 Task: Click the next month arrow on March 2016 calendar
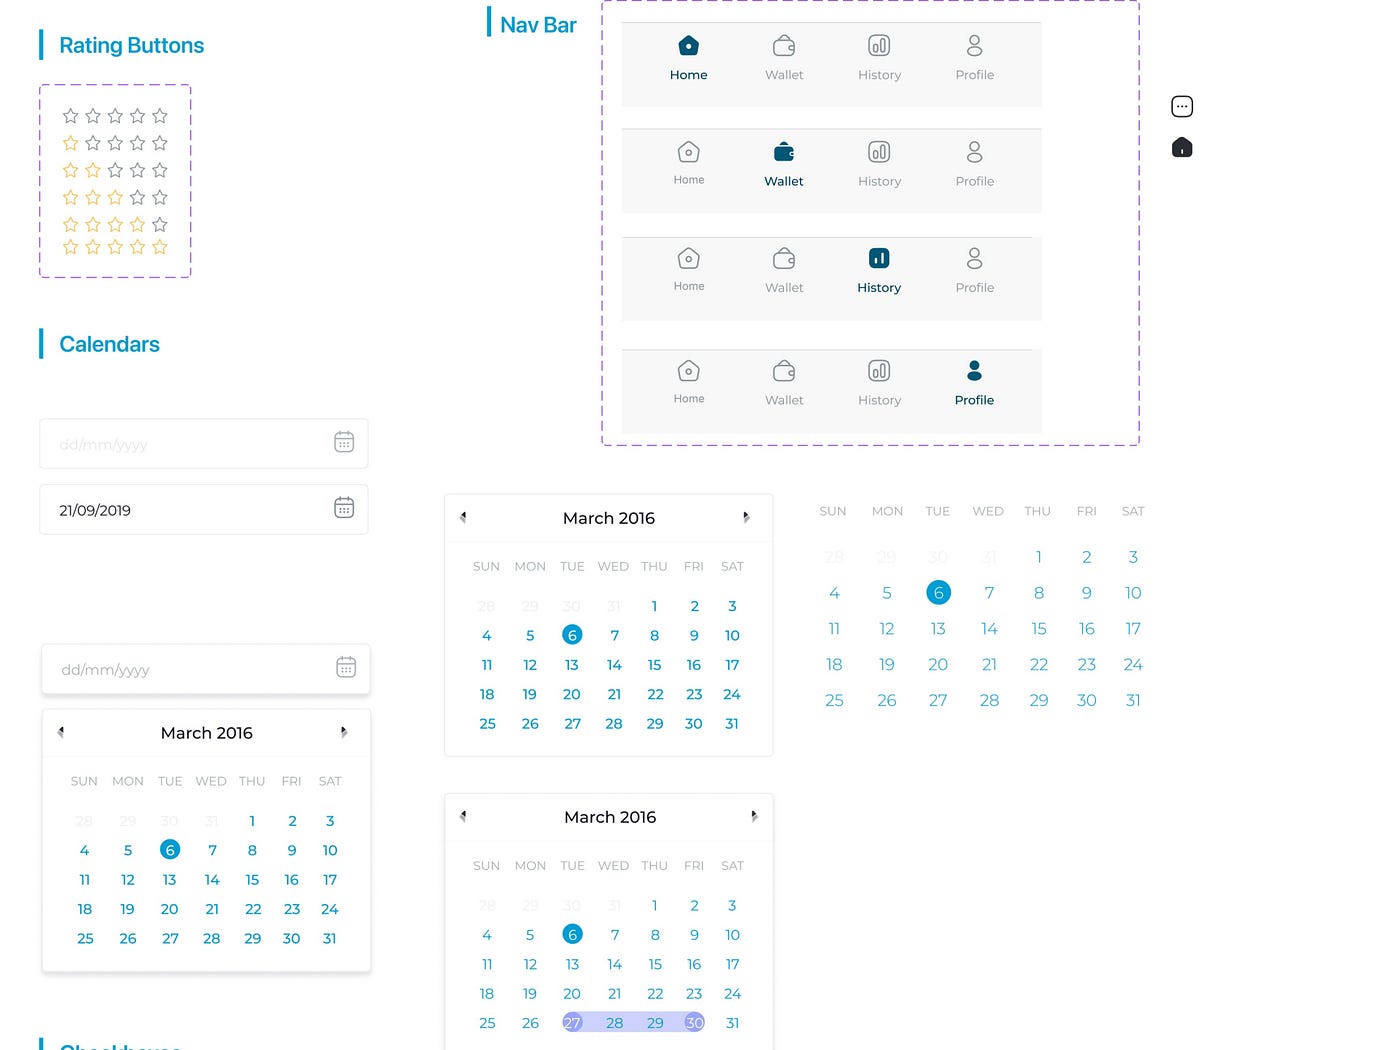click(747, 517)
